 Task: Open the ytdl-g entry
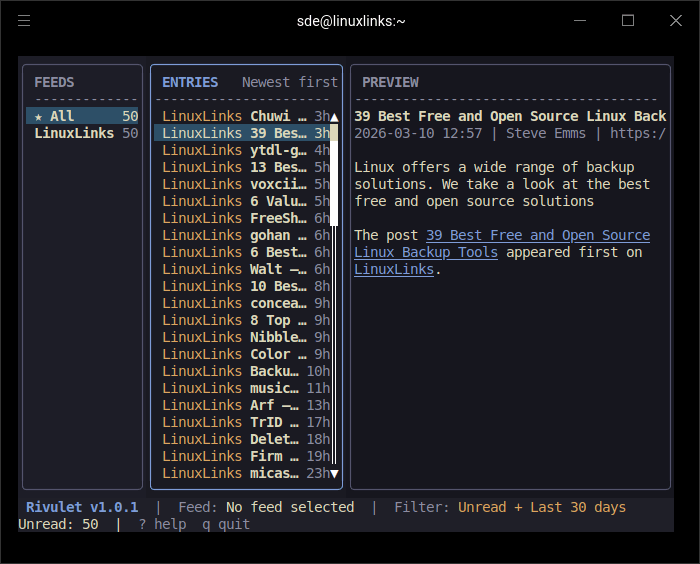[245, 150]
